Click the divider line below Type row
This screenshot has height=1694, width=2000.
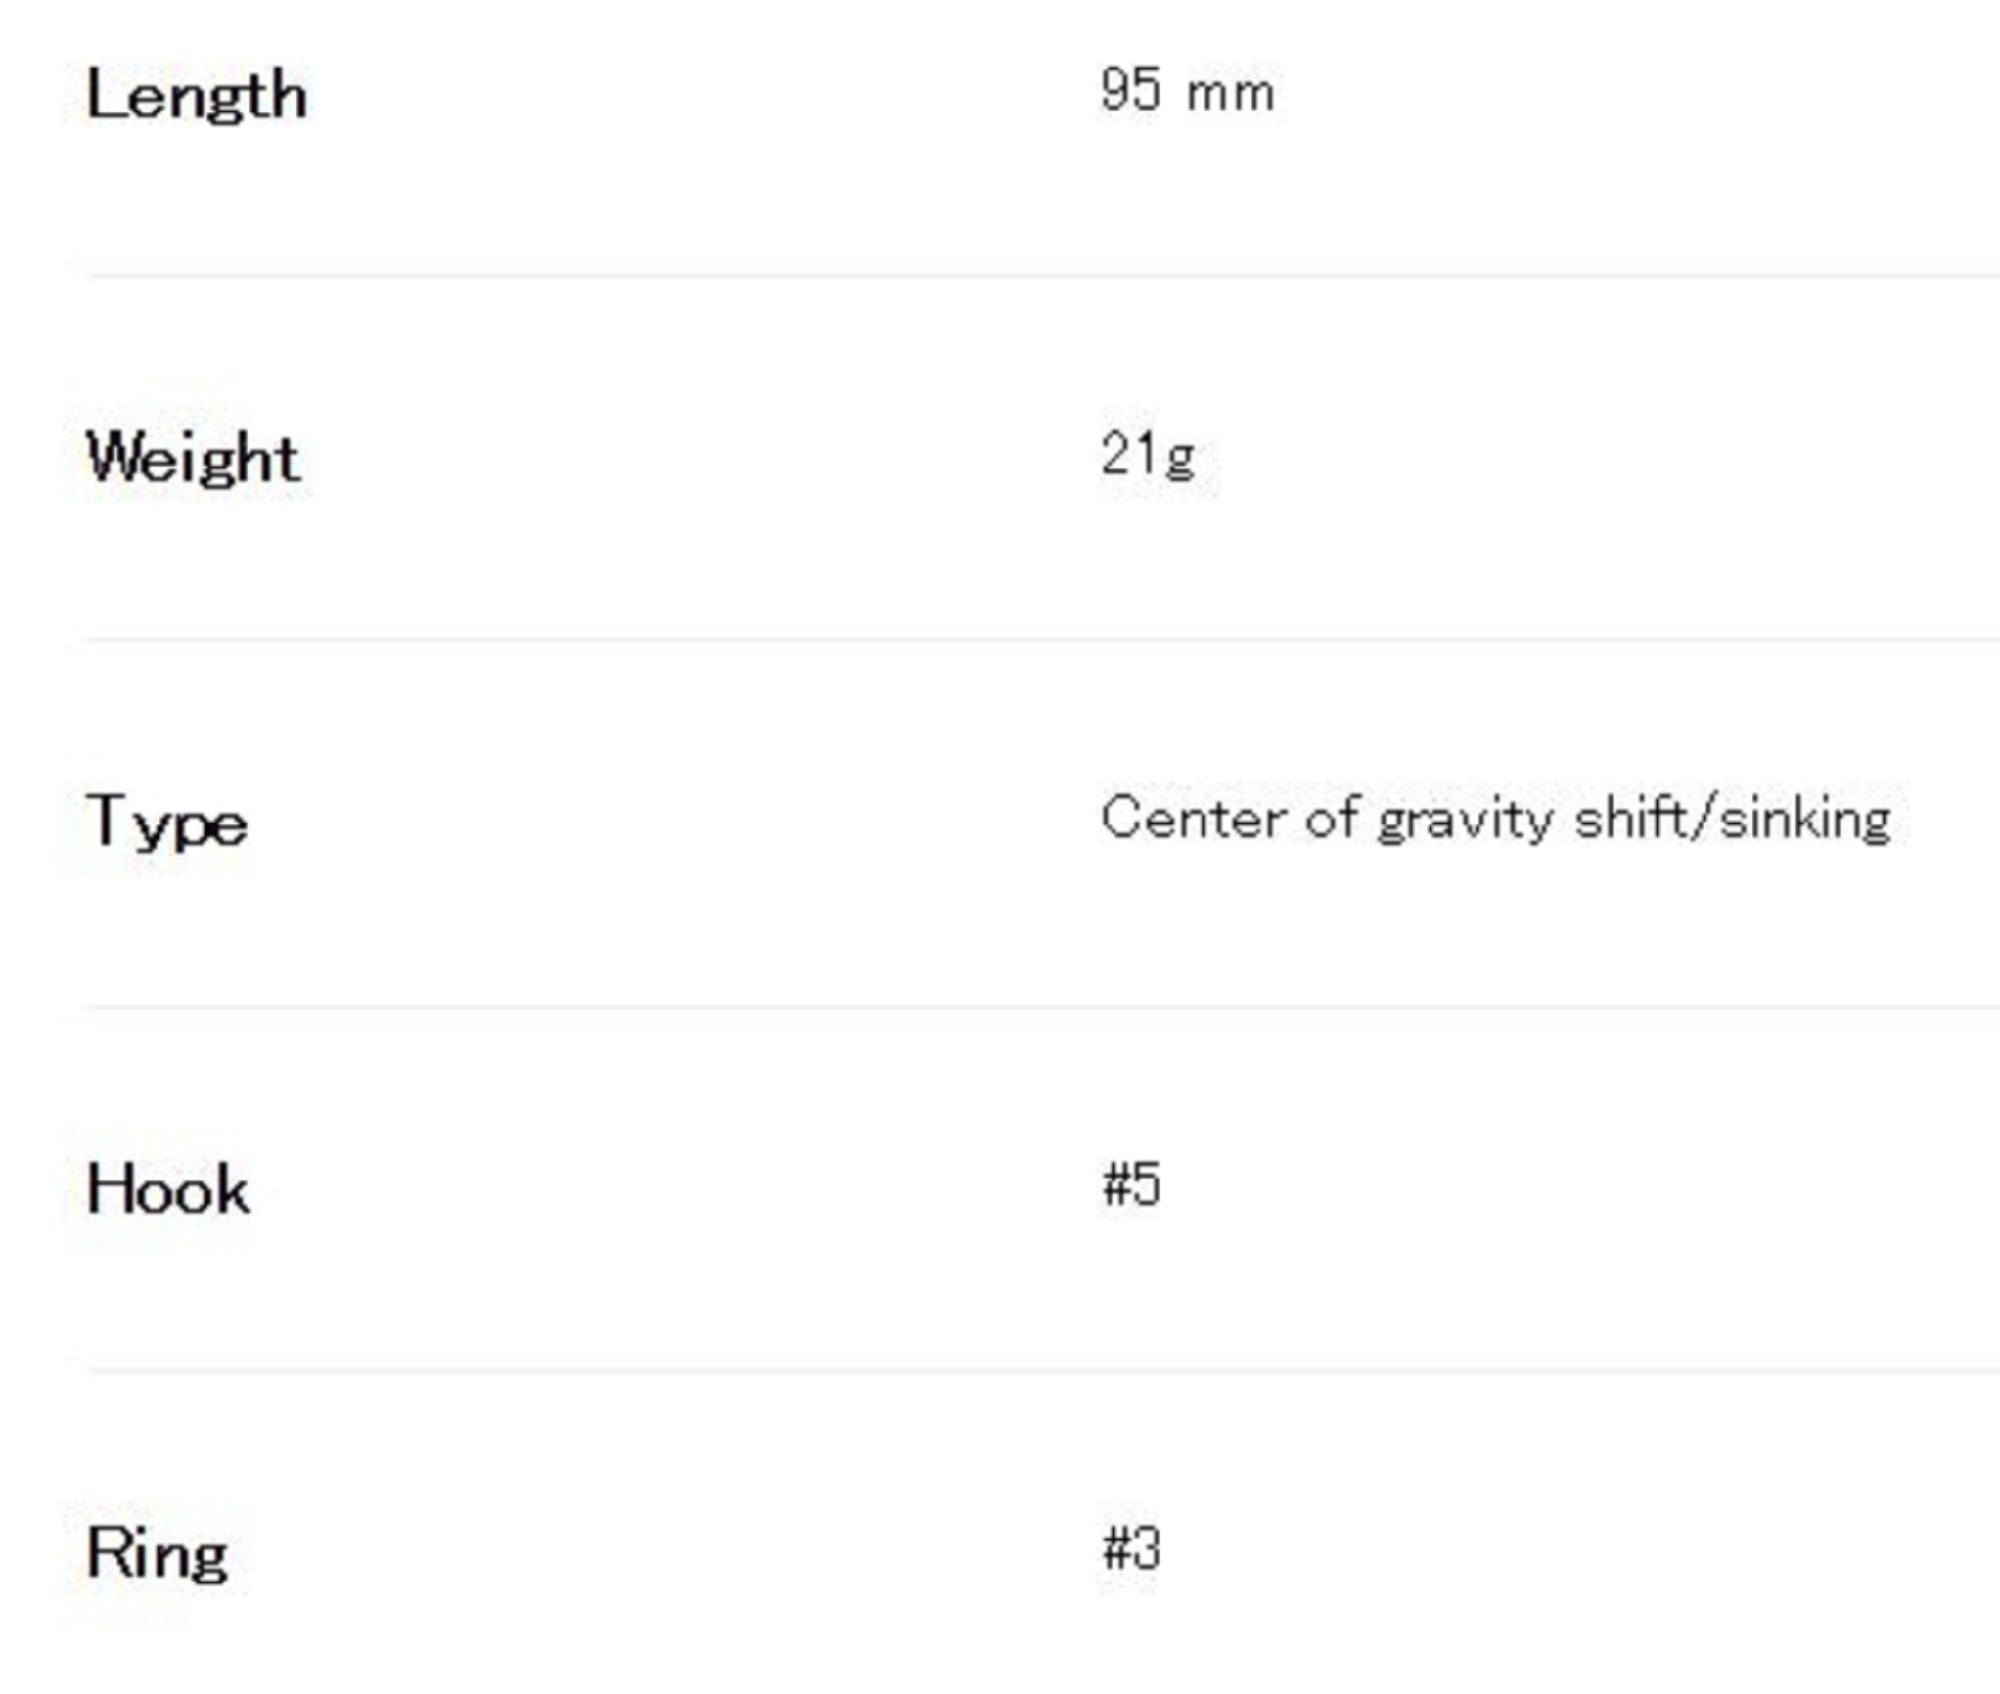(x=1040, y=1006)
